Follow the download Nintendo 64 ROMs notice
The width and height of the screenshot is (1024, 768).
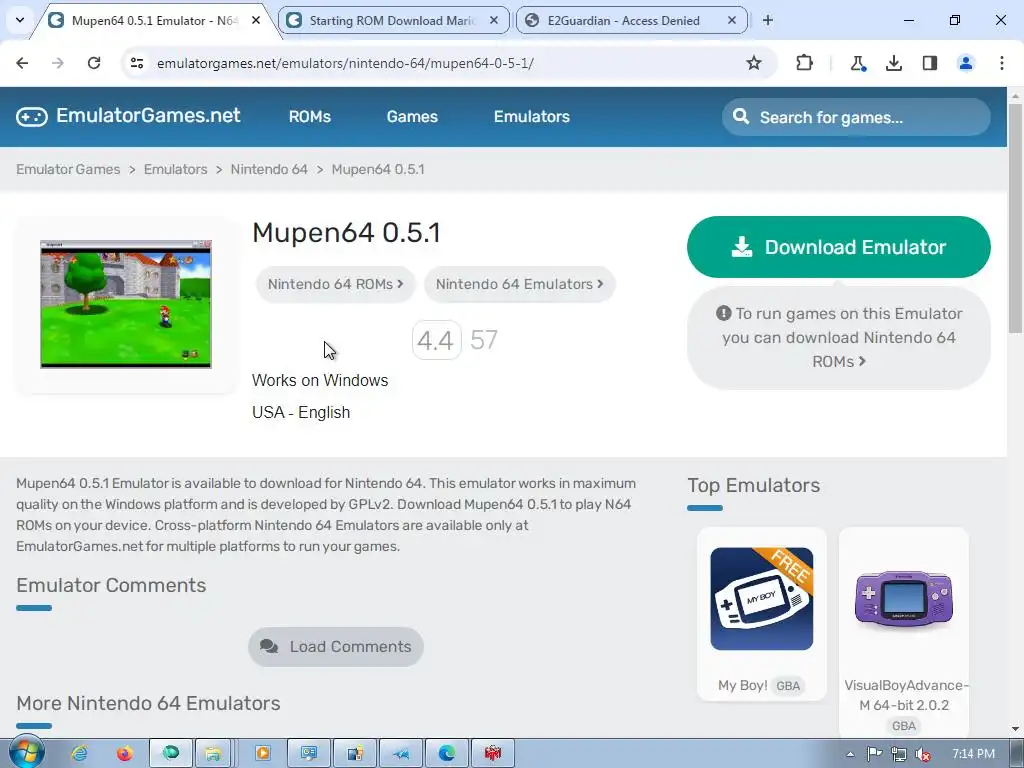[839, 338]
